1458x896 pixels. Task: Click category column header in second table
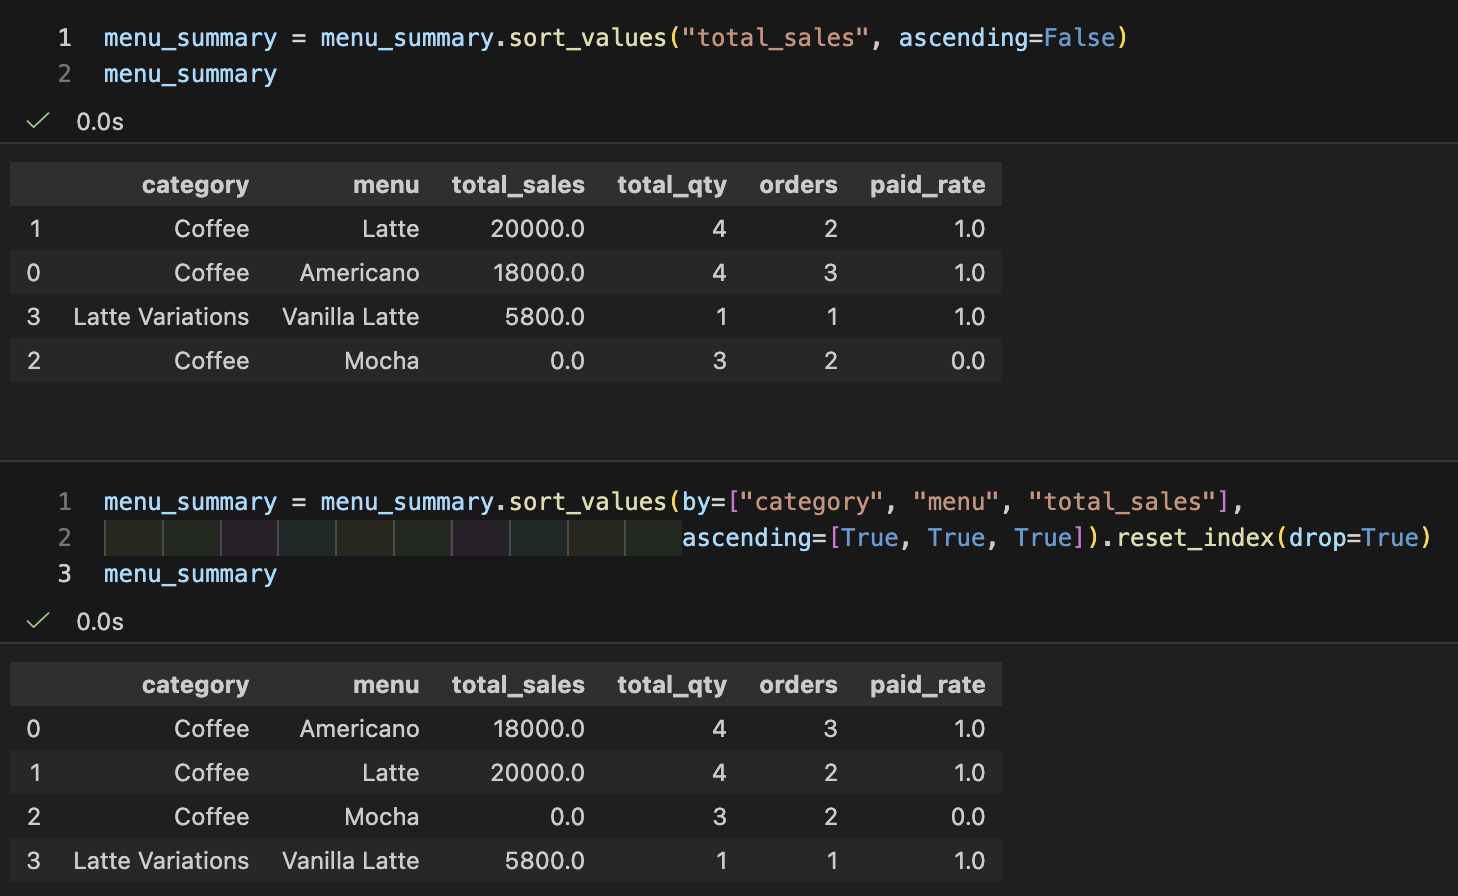pos(195,685)
